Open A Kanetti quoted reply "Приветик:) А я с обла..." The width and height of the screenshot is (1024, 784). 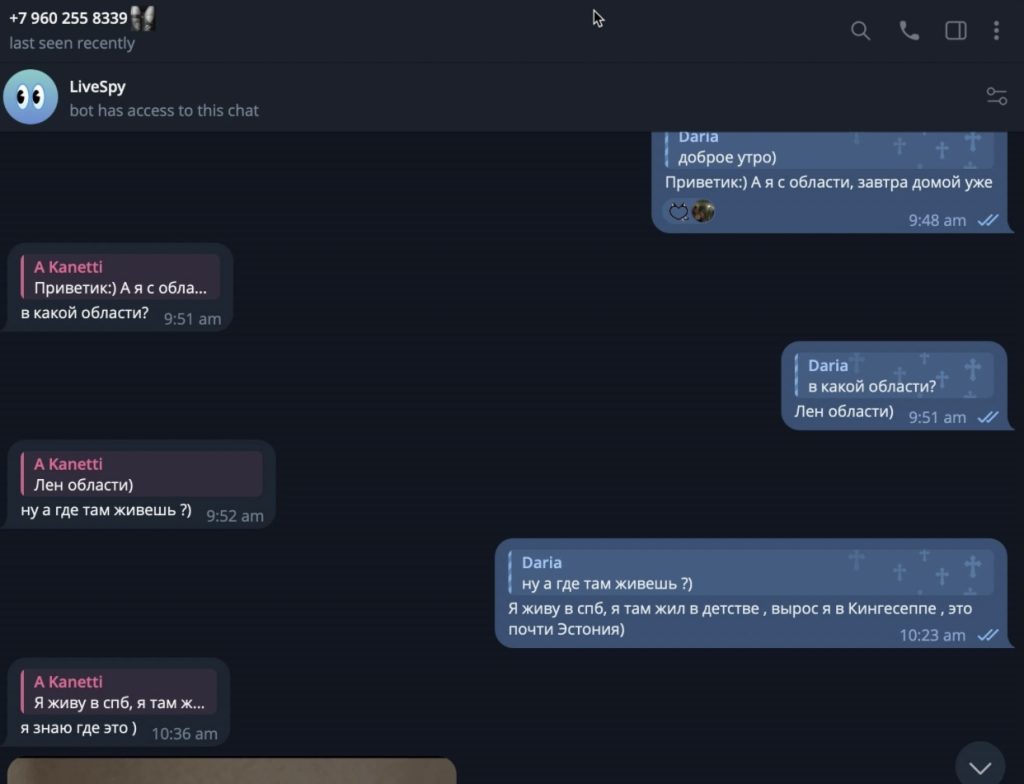[120, 278]
